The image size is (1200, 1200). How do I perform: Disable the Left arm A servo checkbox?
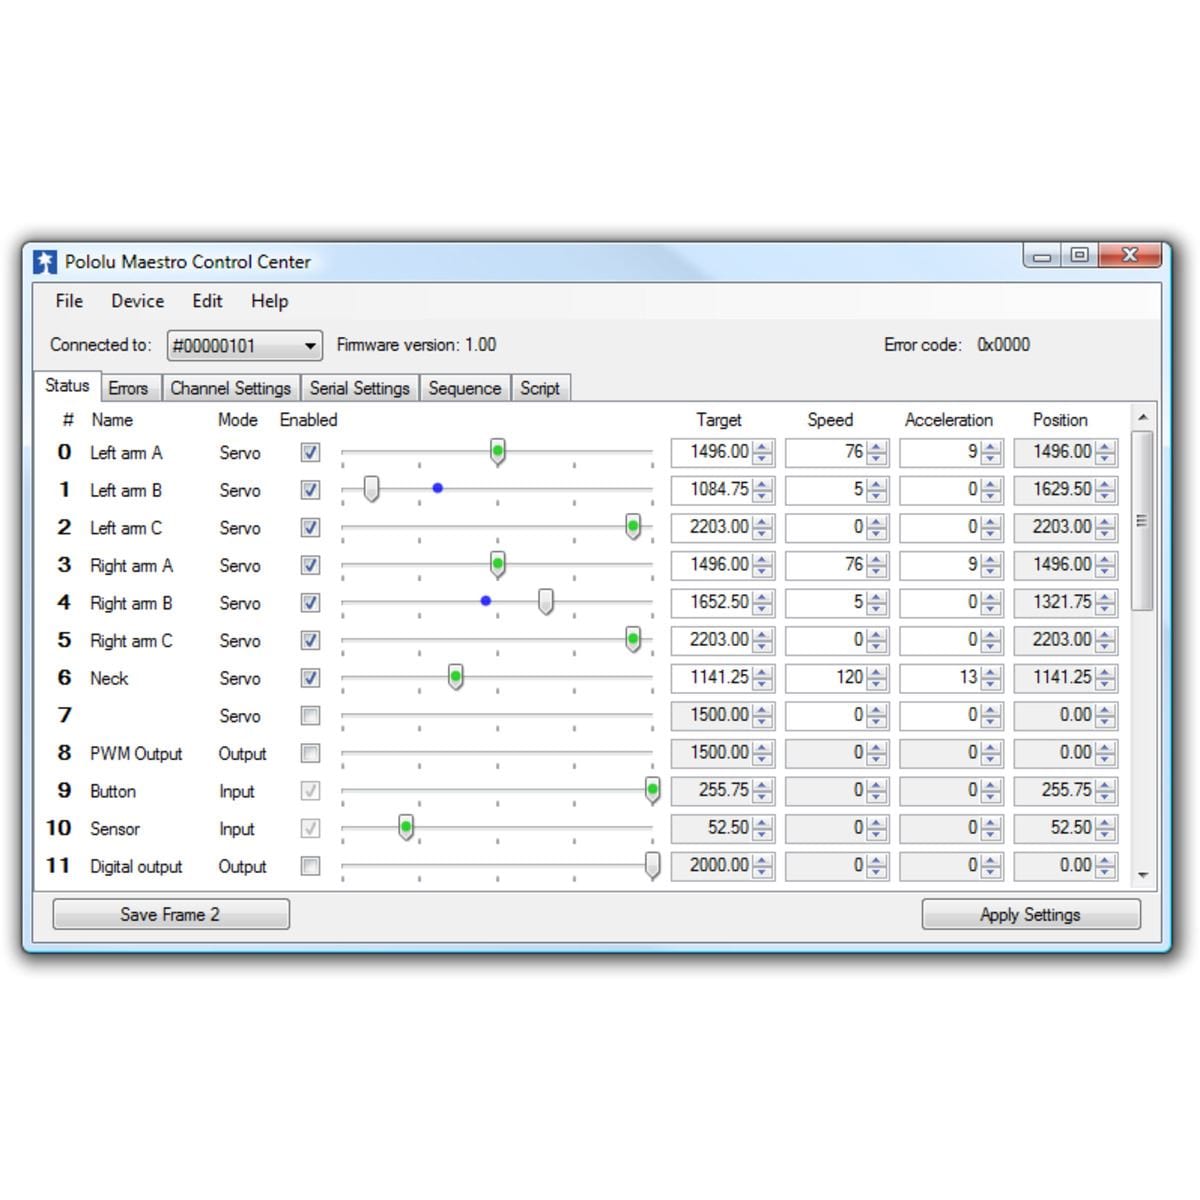(311, 453)
